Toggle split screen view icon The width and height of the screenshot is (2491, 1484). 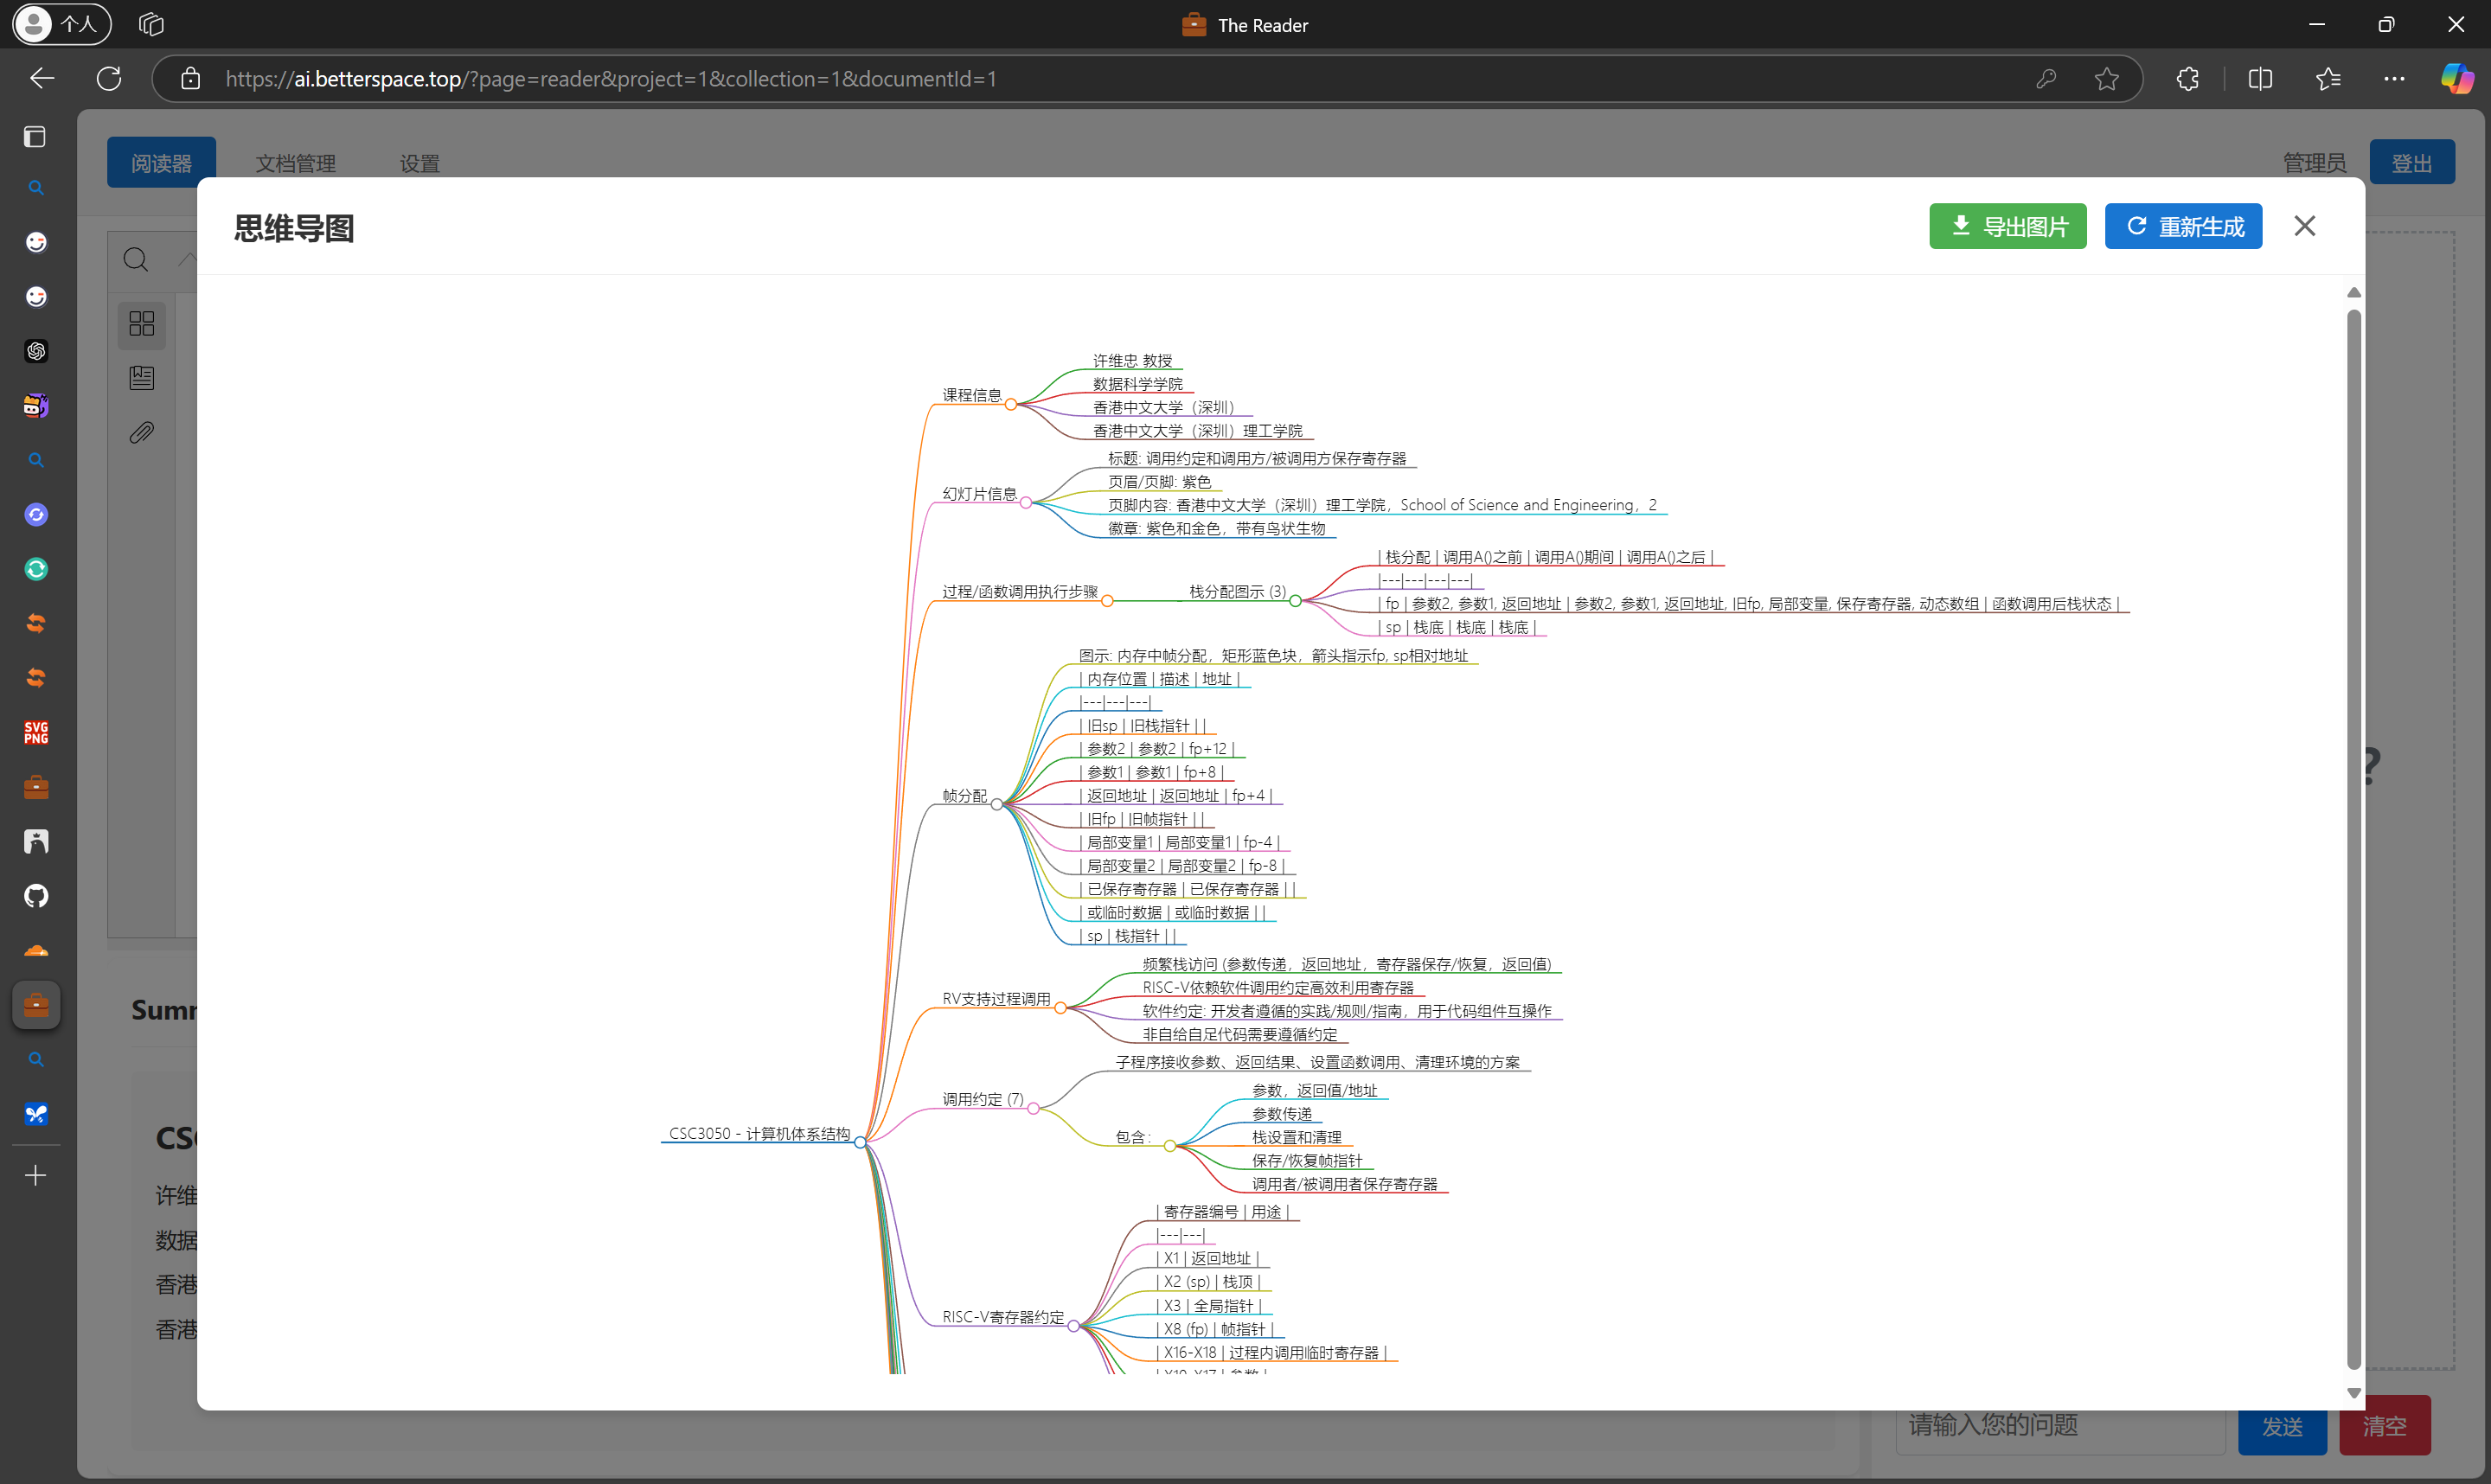2260,78
